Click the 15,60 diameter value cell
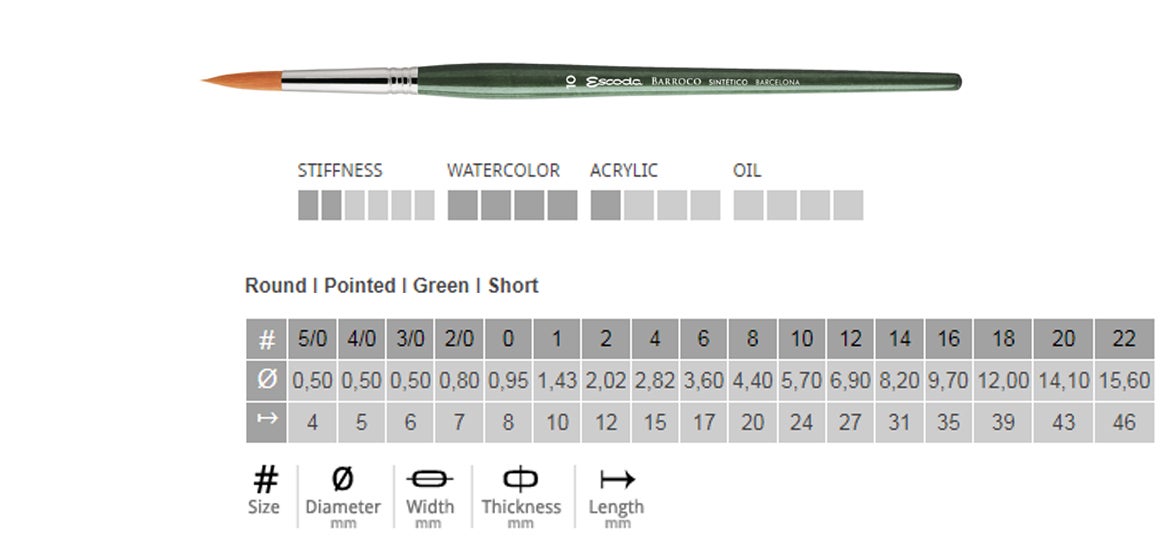 point(1124,381)
